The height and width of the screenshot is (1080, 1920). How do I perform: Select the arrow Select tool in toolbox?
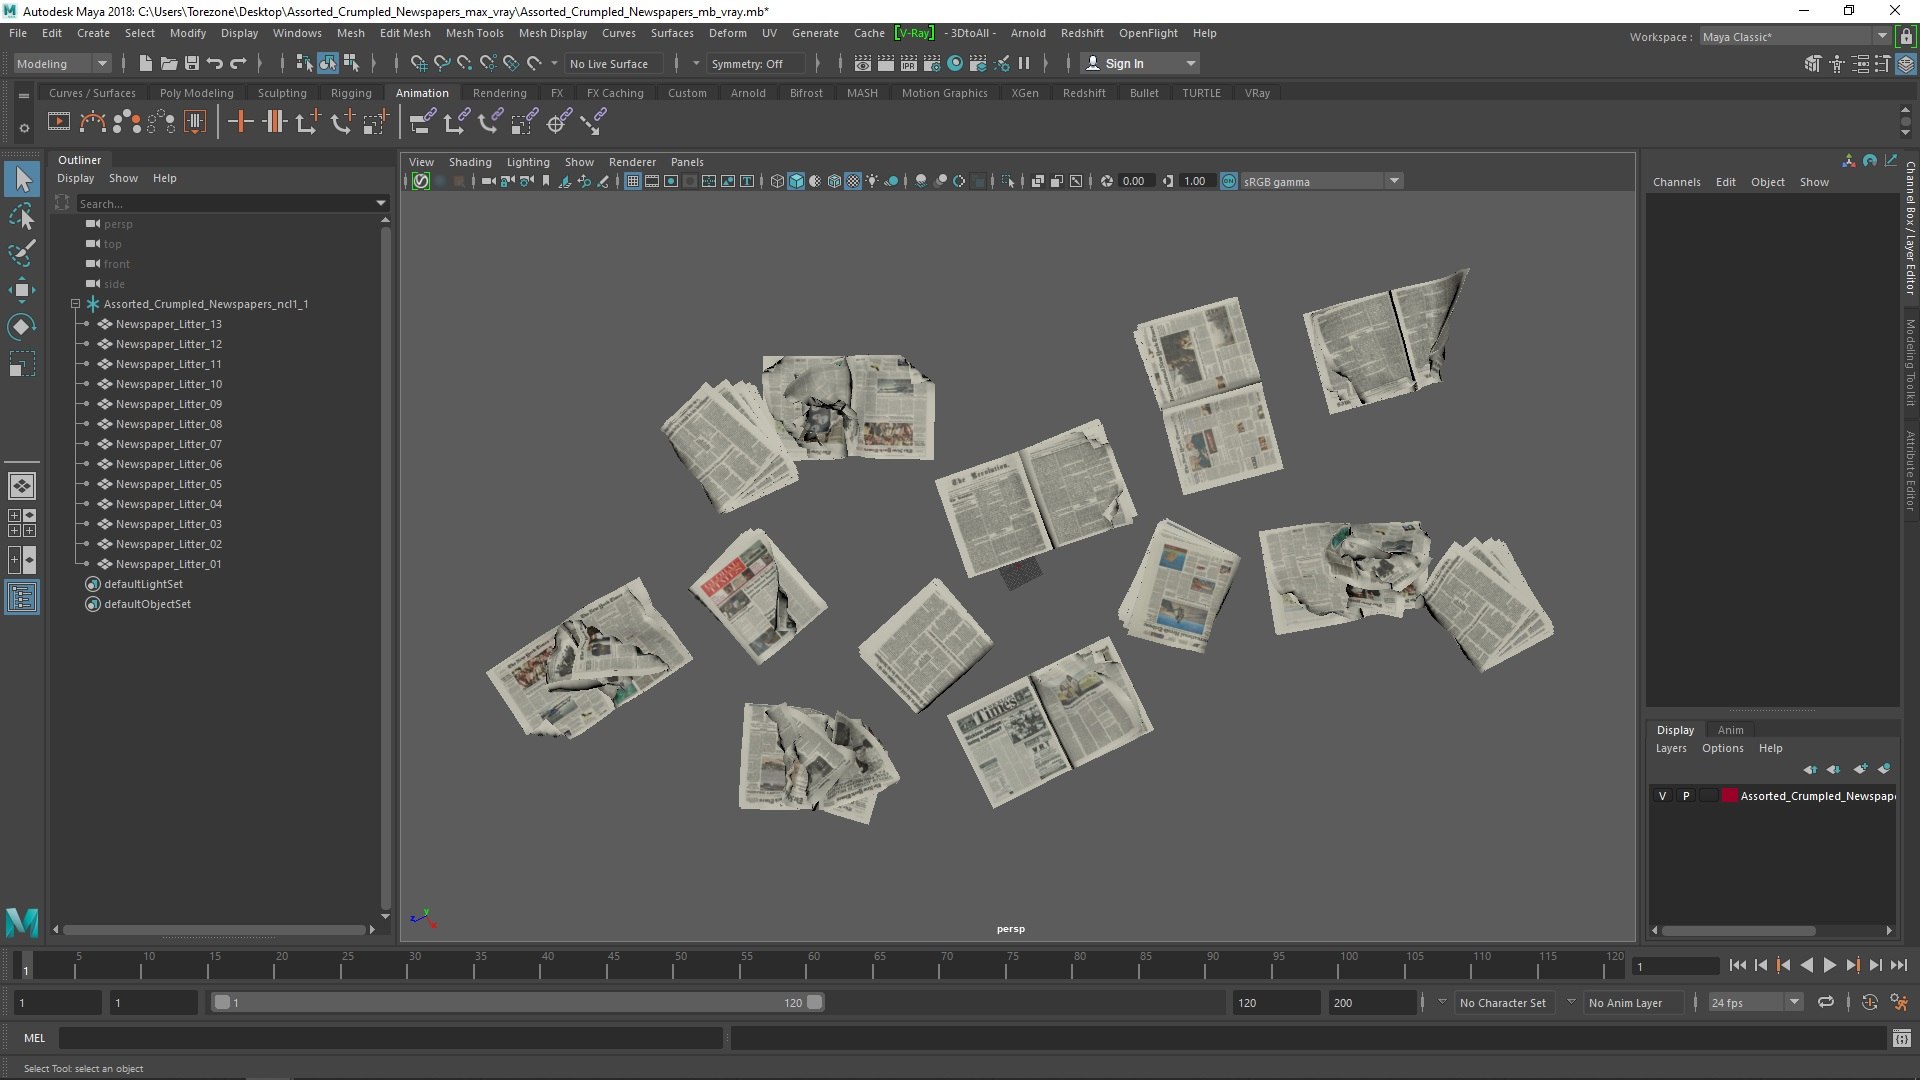tap(22, 179)
